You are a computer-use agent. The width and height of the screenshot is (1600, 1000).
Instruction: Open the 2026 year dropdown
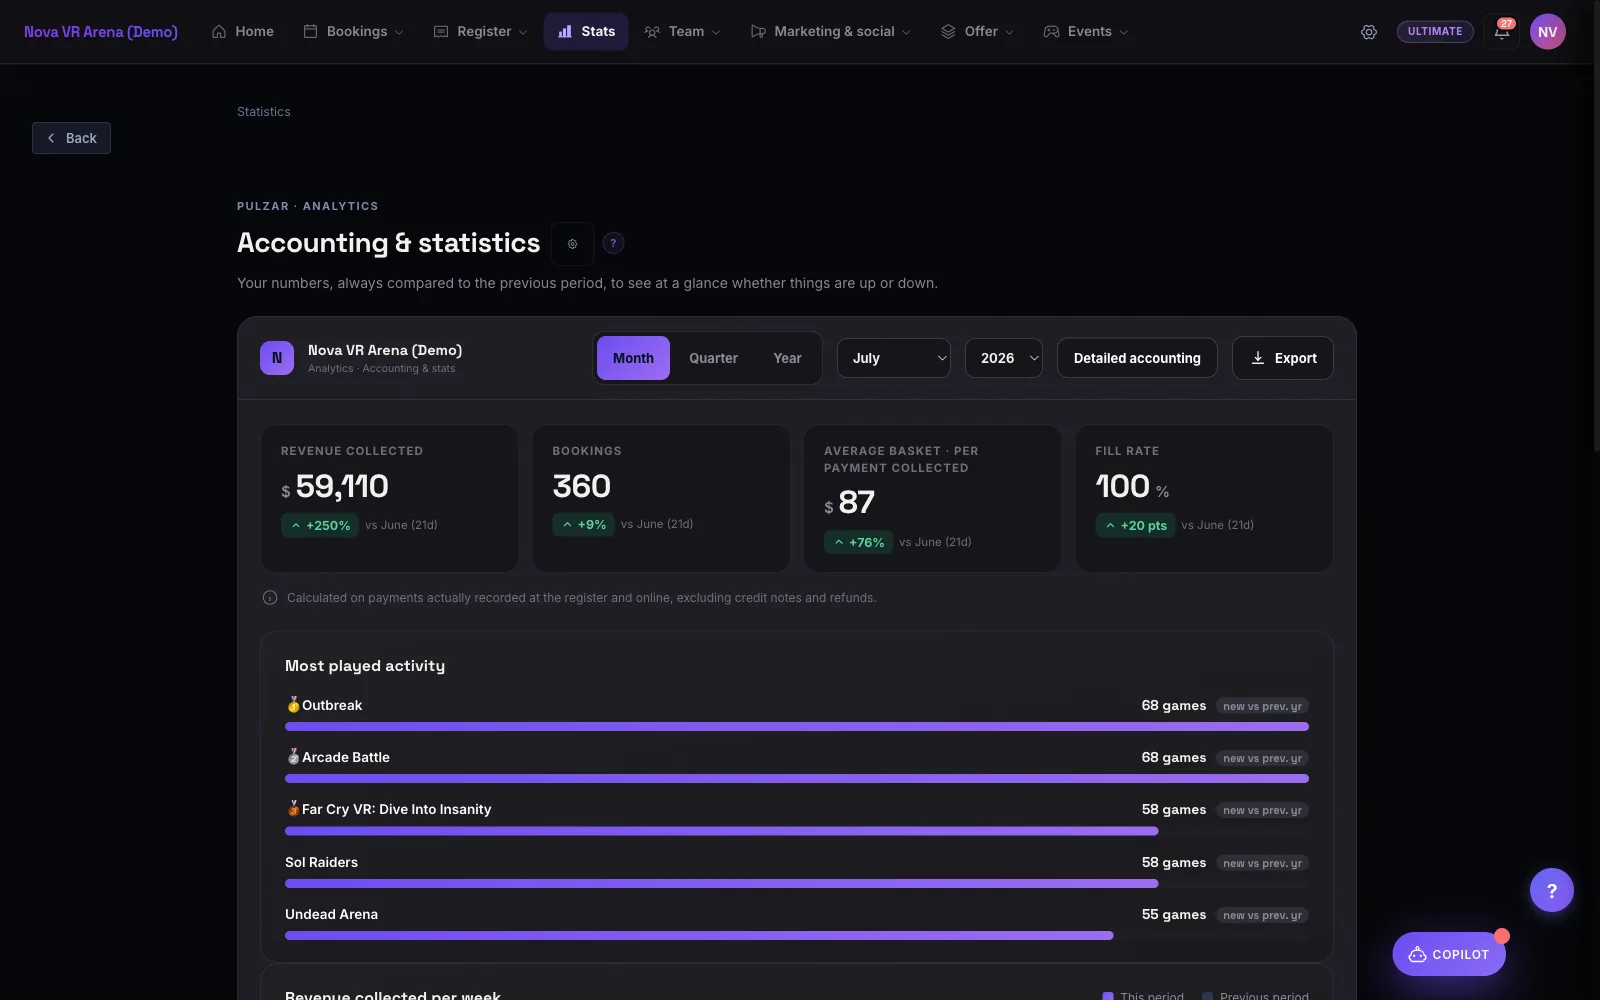point(1003,358)
